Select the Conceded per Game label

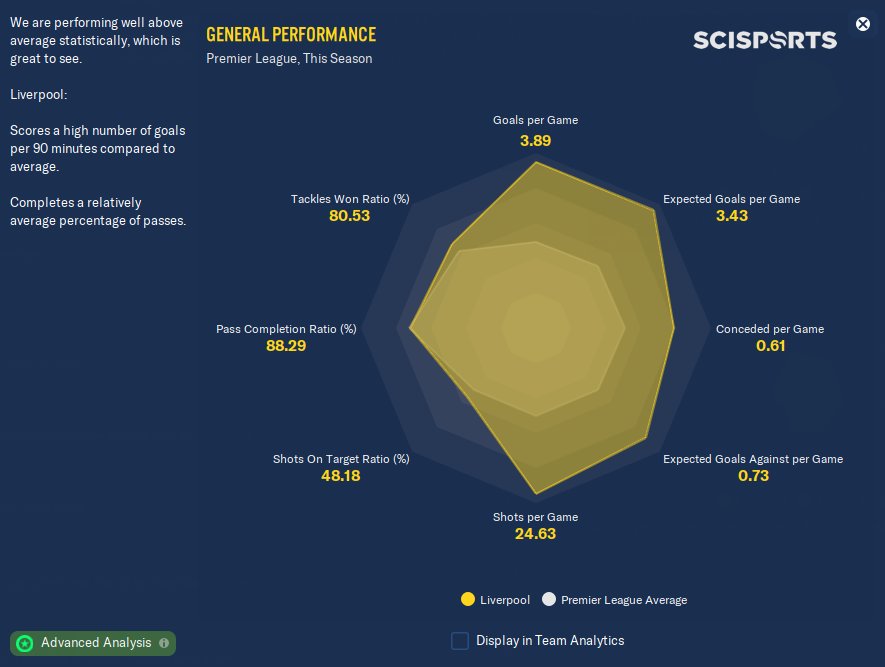770,329
